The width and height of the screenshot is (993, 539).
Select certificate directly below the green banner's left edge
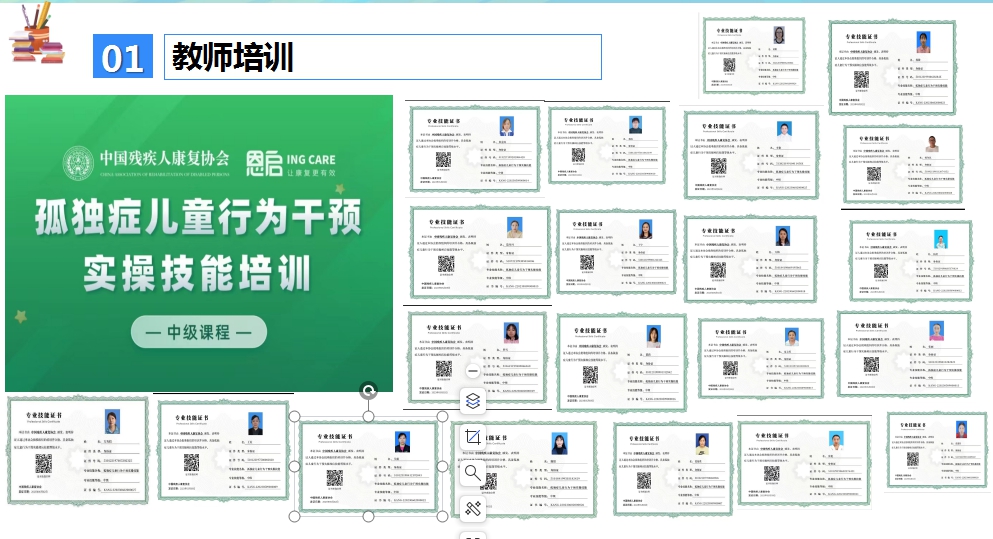[x=77, y=450]
